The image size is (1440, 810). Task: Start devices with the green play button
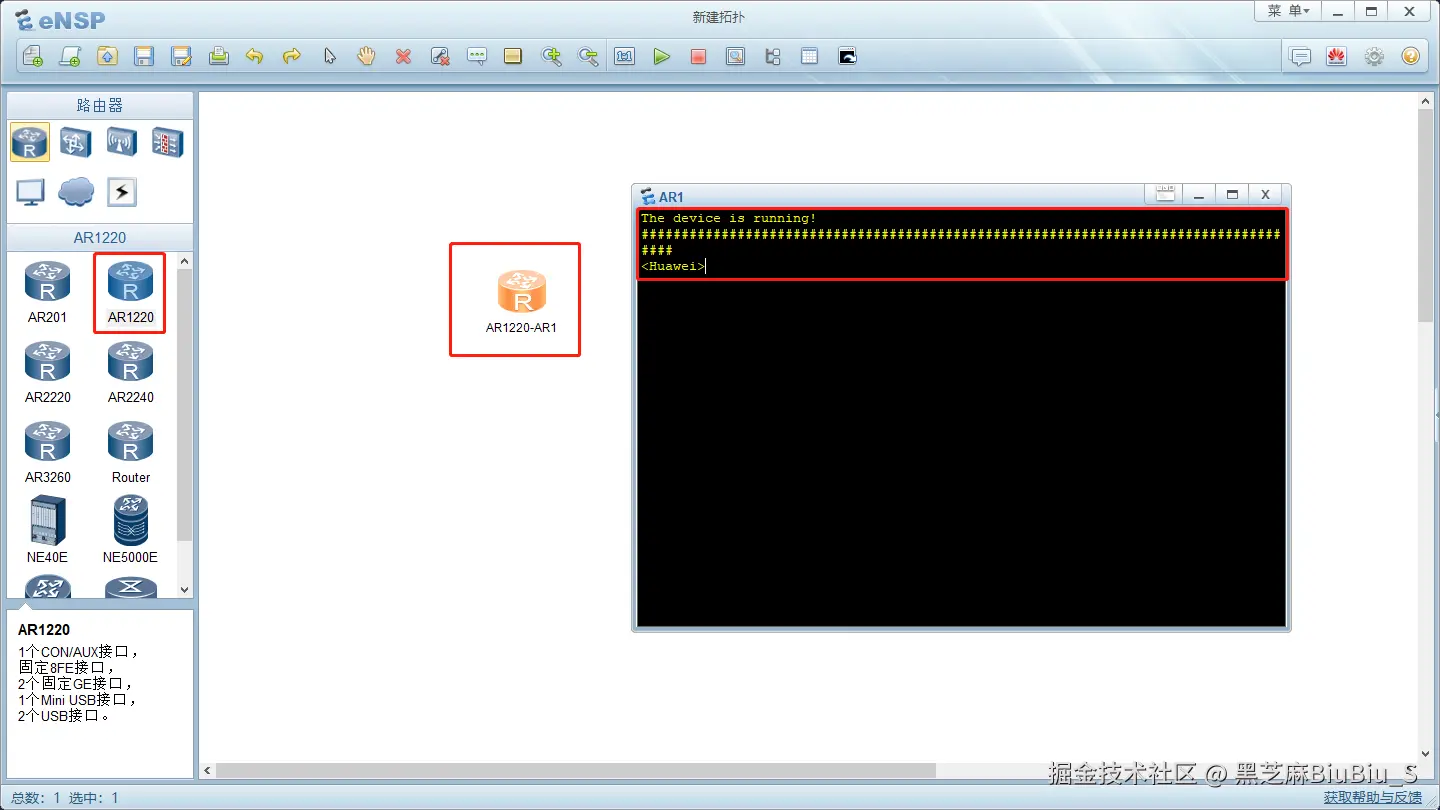661,57
